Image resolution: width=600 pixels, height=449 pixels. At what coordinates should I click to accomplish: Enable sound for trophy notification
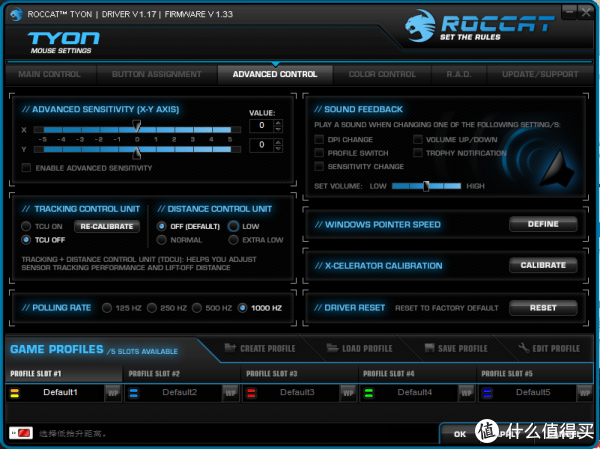pyautogui.click(x=417, y=153)
